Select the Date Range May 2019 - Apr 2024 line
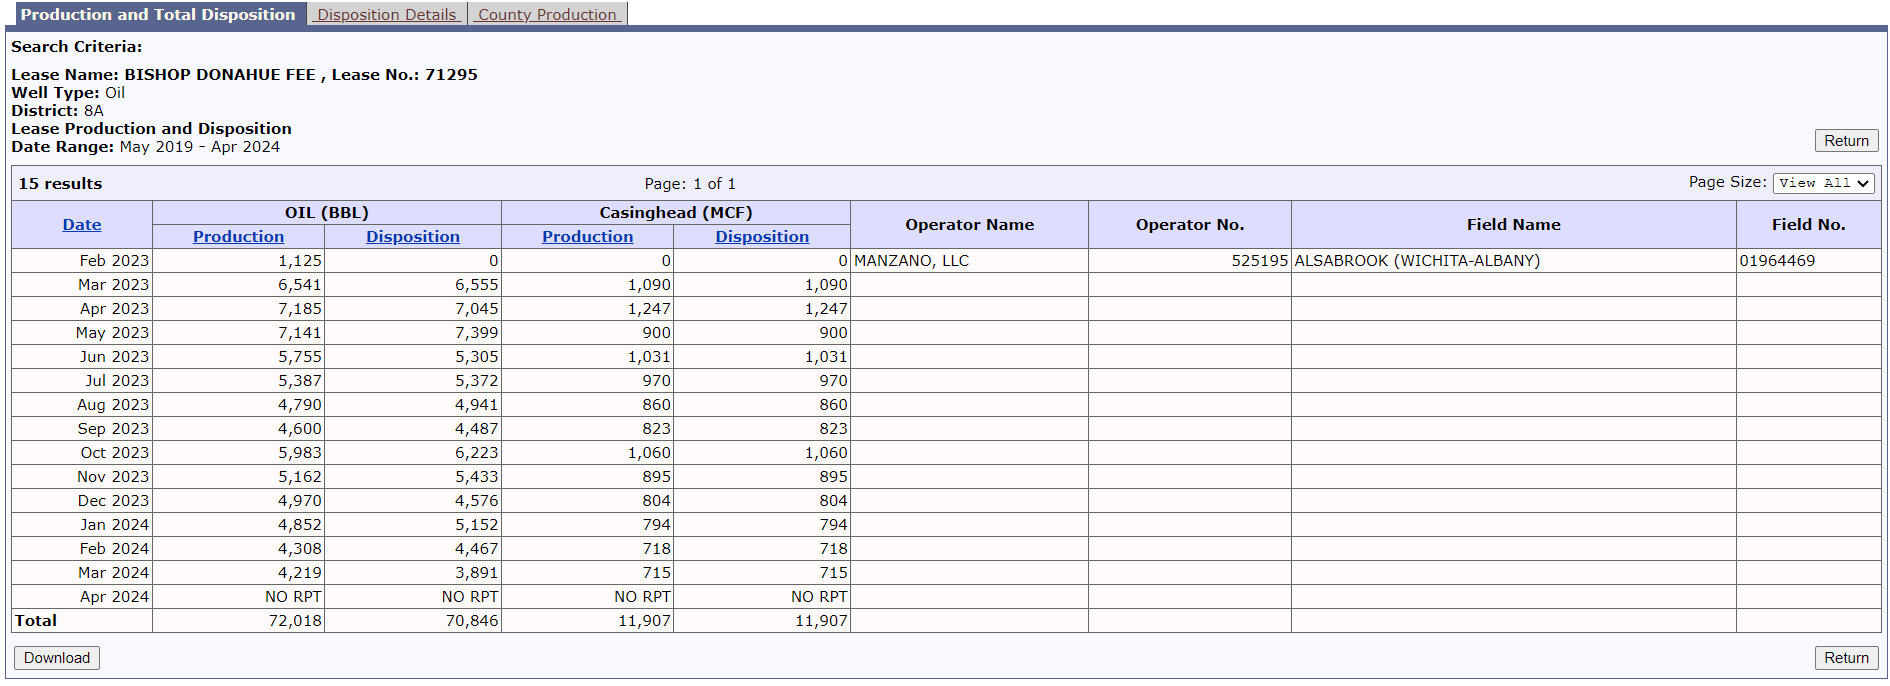 click(x=146, y=147)
